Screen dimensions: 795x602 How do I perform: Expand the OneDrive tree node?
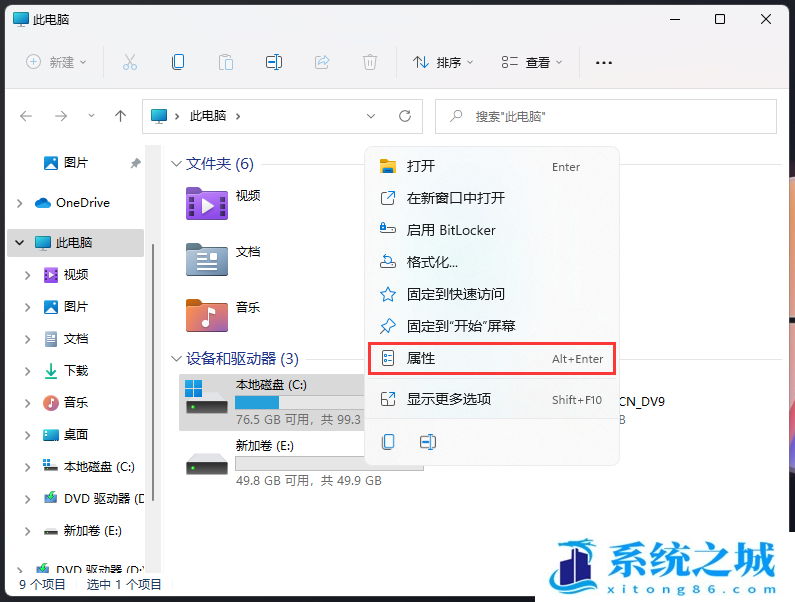(x=20, y=203)
